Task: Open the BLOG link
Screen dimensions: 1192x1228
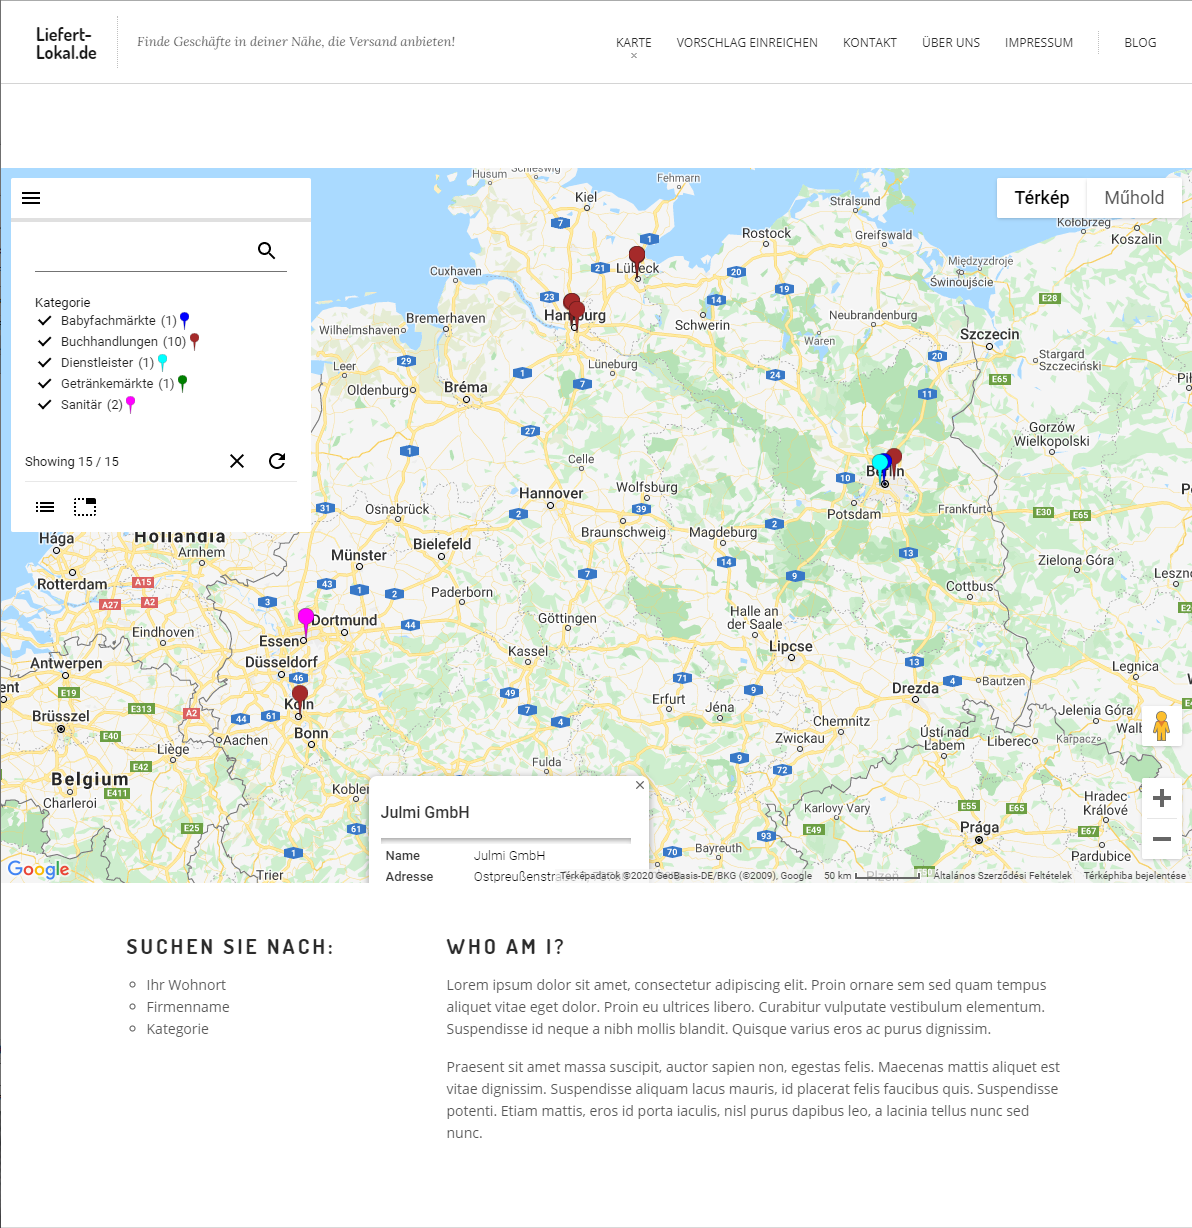Action: [1140, 43]
